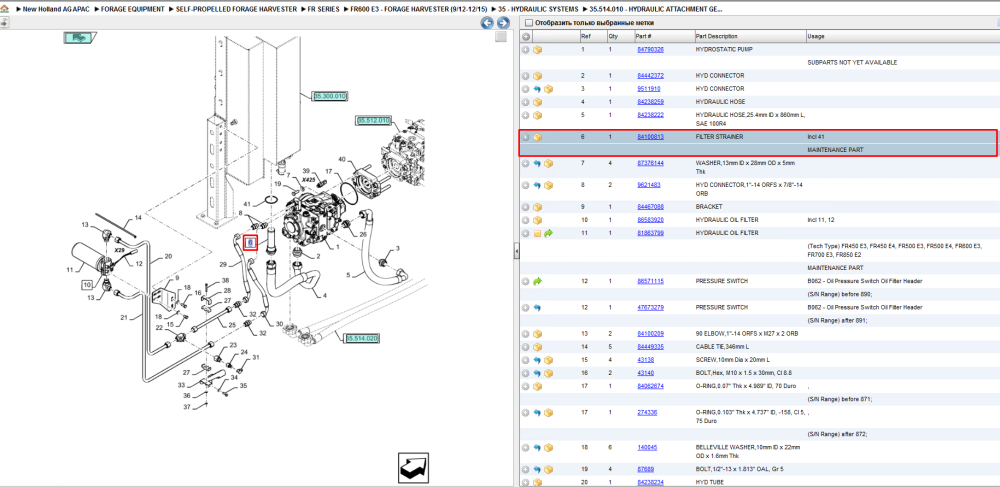Viewport: 1000px width, 487px height.
Task: Open the SELF-PROPELLED FORAGE HARVESTER breadcrumb
Action: (236, 10)
